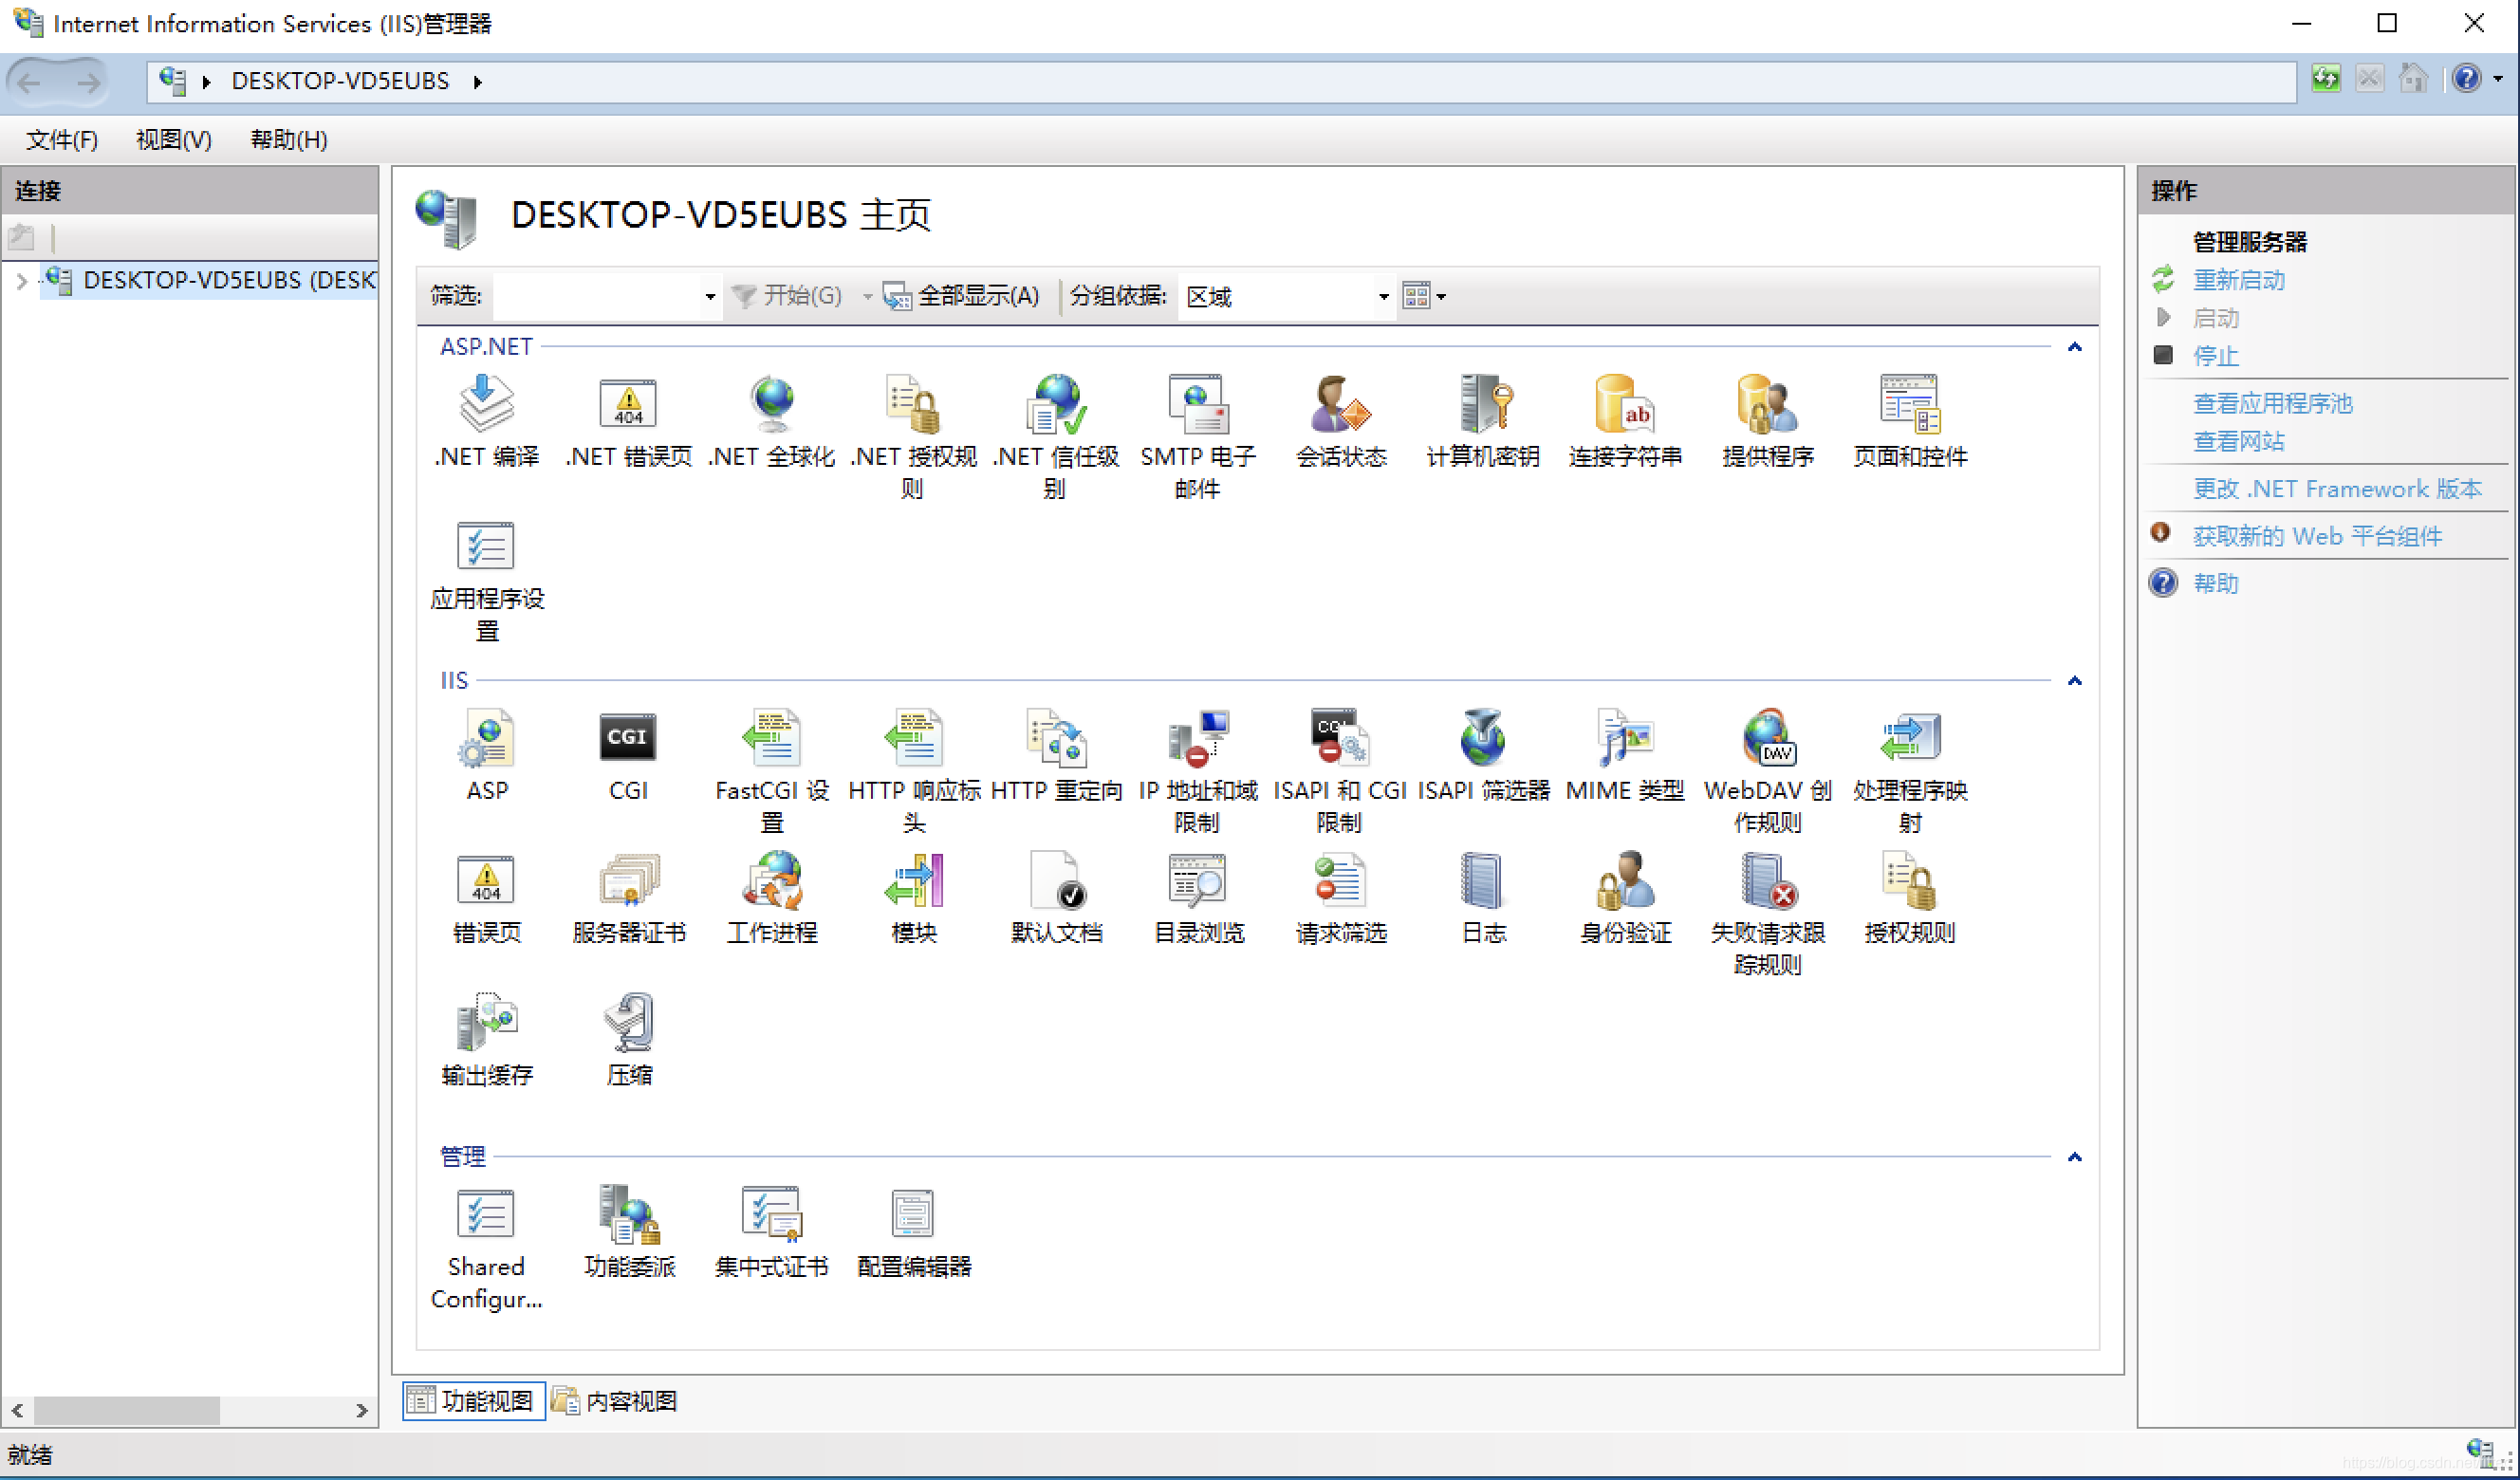Open the .NET 编译 feature icon
The width and height of the screenshot is (2520, 1480).
tap(486, 403)
